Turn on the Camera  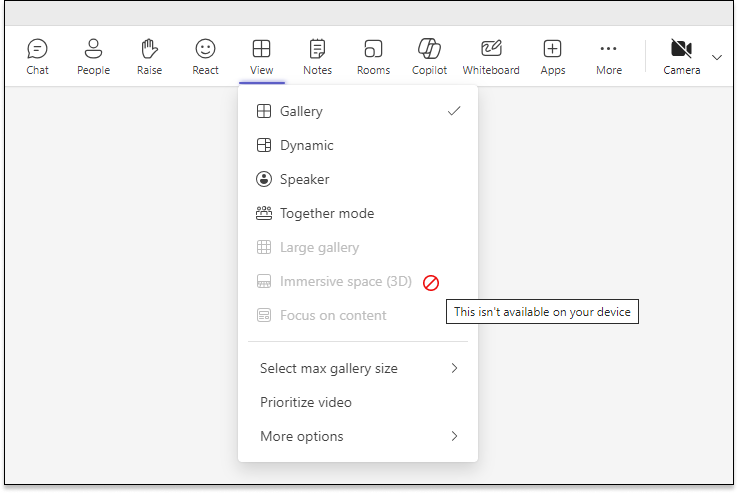(x=682, y=57)
